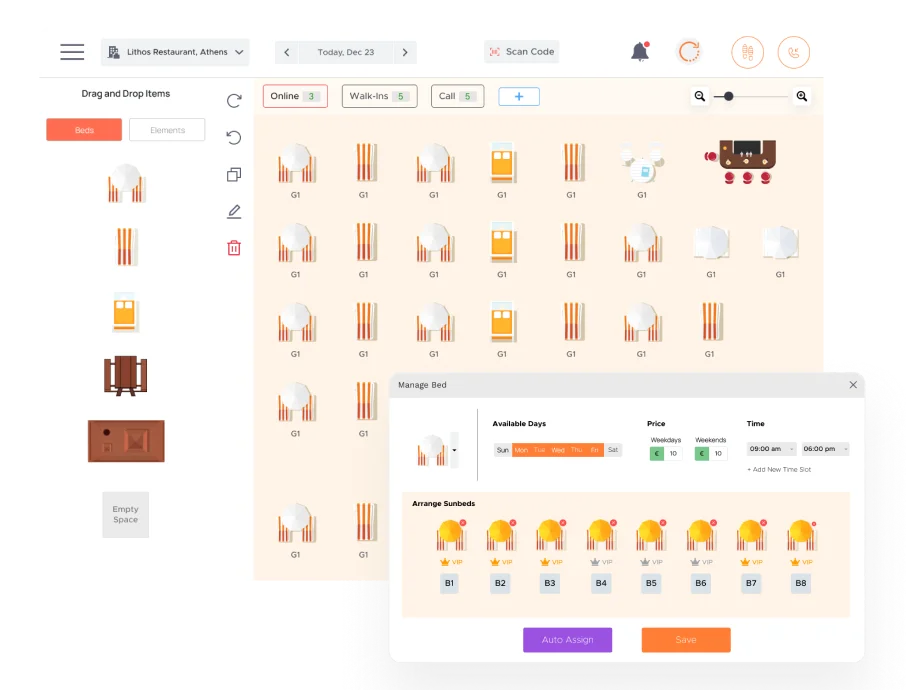Select the Call 5 filter tab
The width and height of the screenshot is (906, 690).
pos(458,96)
